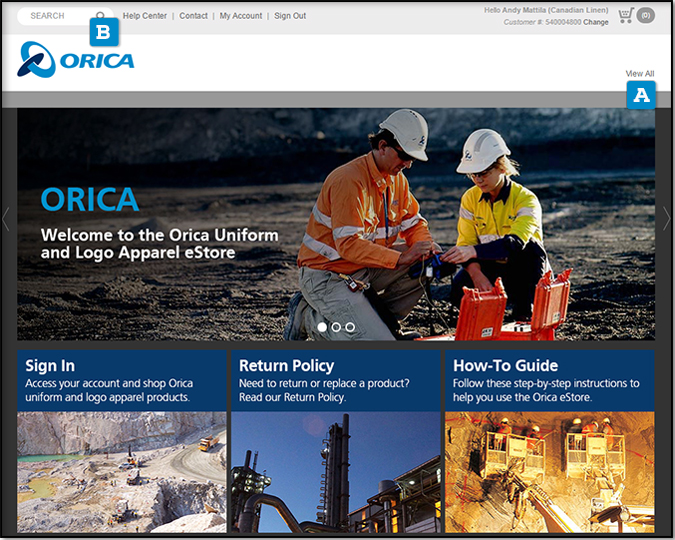This screenshot has width=675, height=540.
Task: Click the Orica logo
Action: click(76, 60)
